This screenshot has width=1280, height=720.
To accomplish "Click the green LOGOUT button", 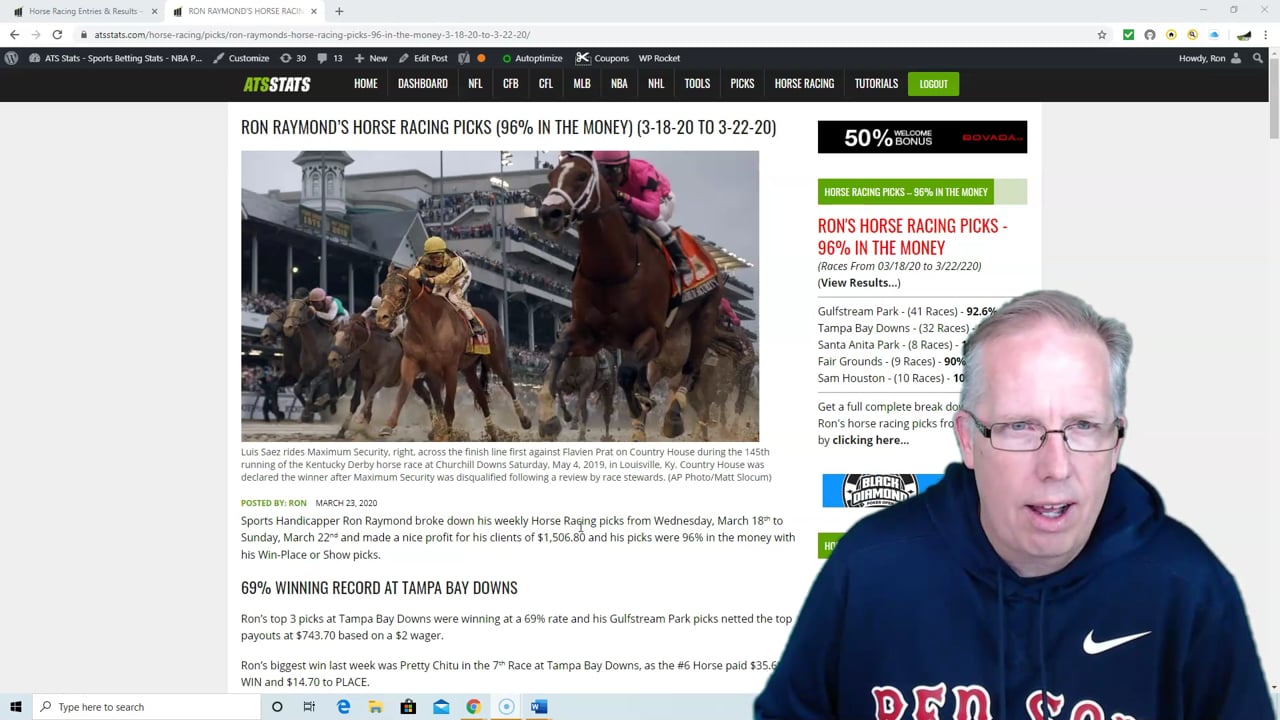I will pyautogui.click(x=933, y=84).
